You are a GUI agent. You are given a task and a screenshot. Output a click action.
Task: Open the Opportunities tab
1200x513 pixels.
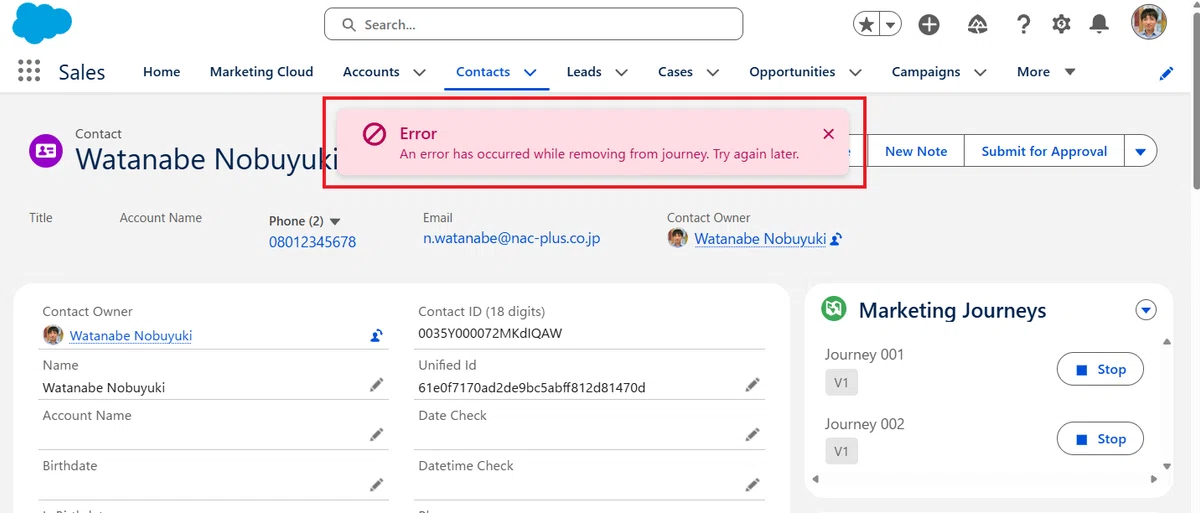pyautogui.click(x=792, y=72)
